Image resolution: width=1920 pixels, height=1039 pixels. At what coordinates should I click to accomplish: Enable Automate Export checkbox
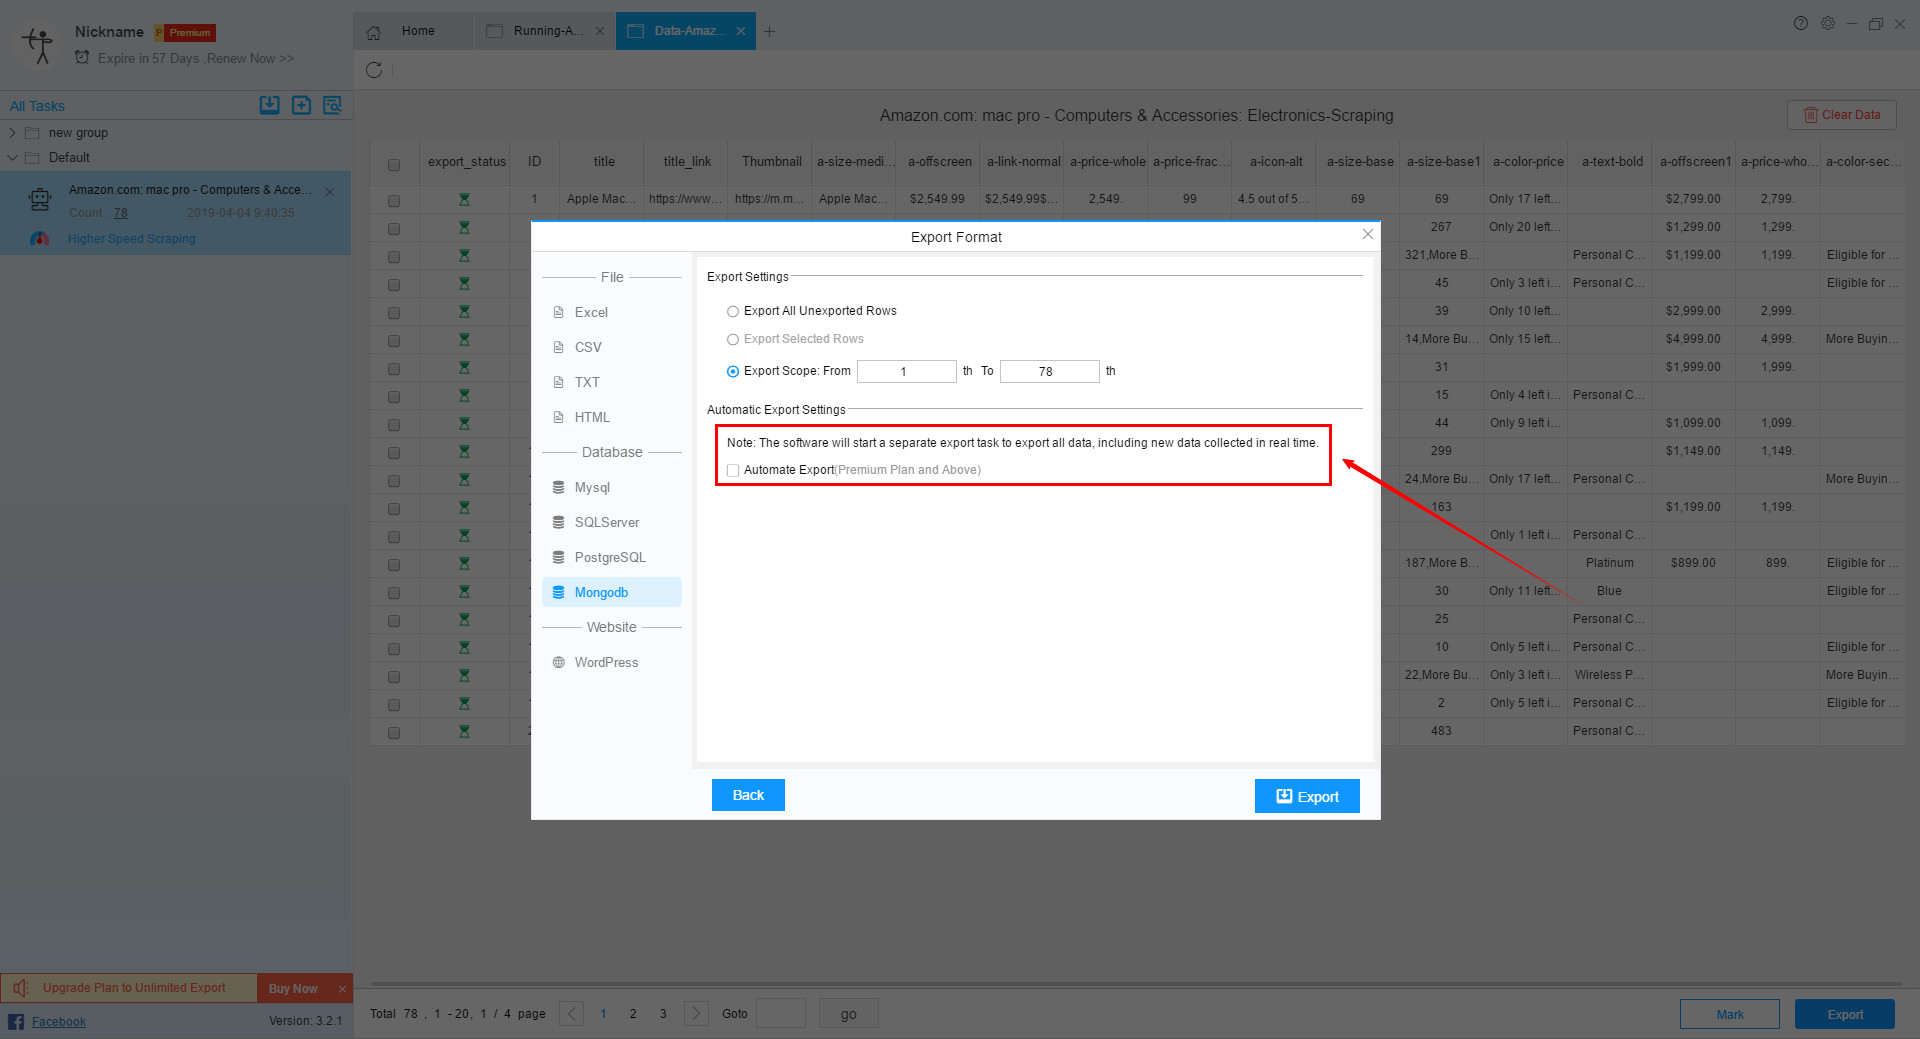(x=733, y=470)
